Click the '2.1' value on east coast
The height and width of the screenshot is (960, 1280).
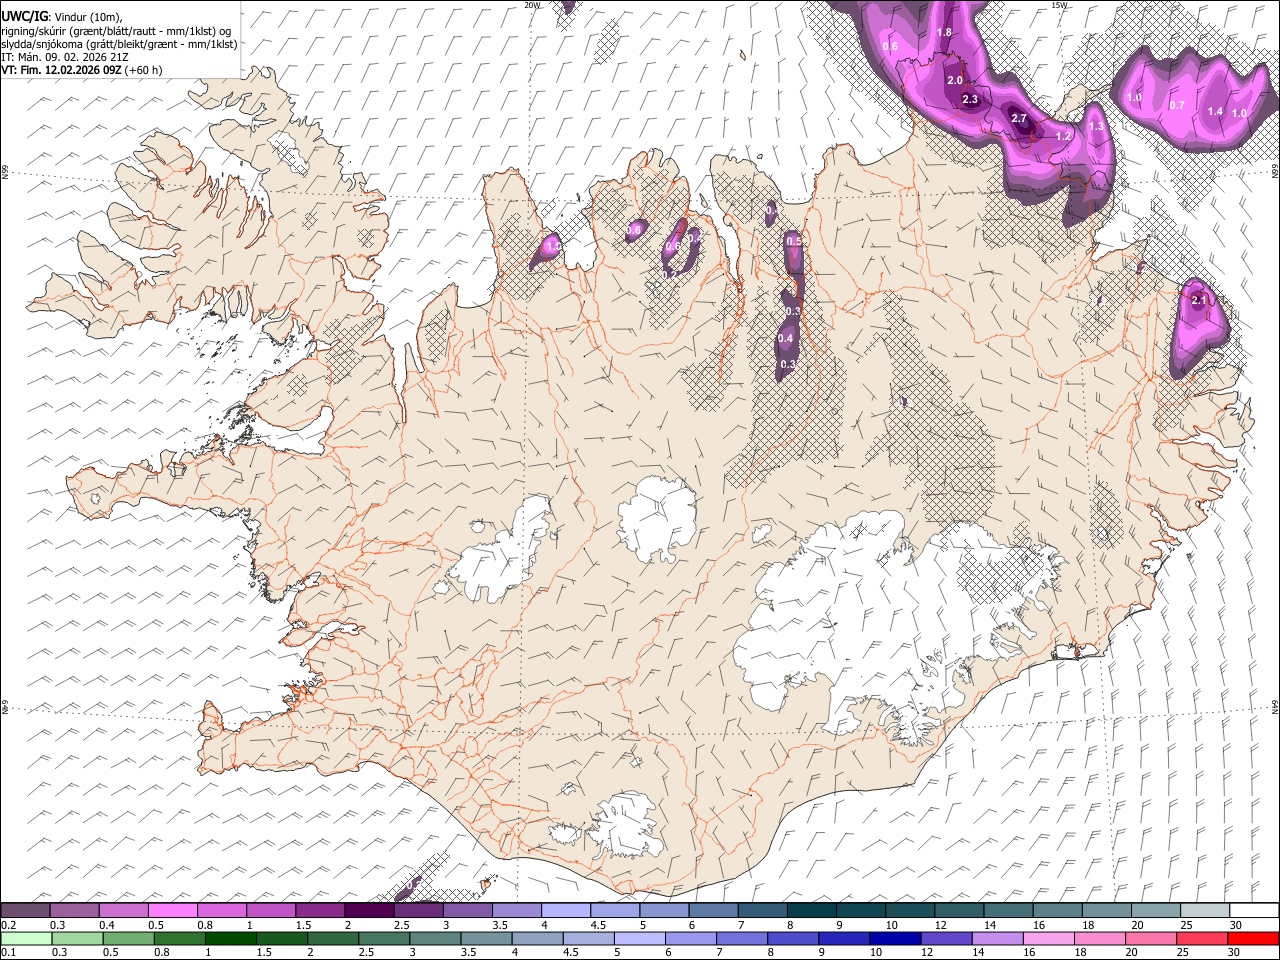click(x=1200, y=299)
